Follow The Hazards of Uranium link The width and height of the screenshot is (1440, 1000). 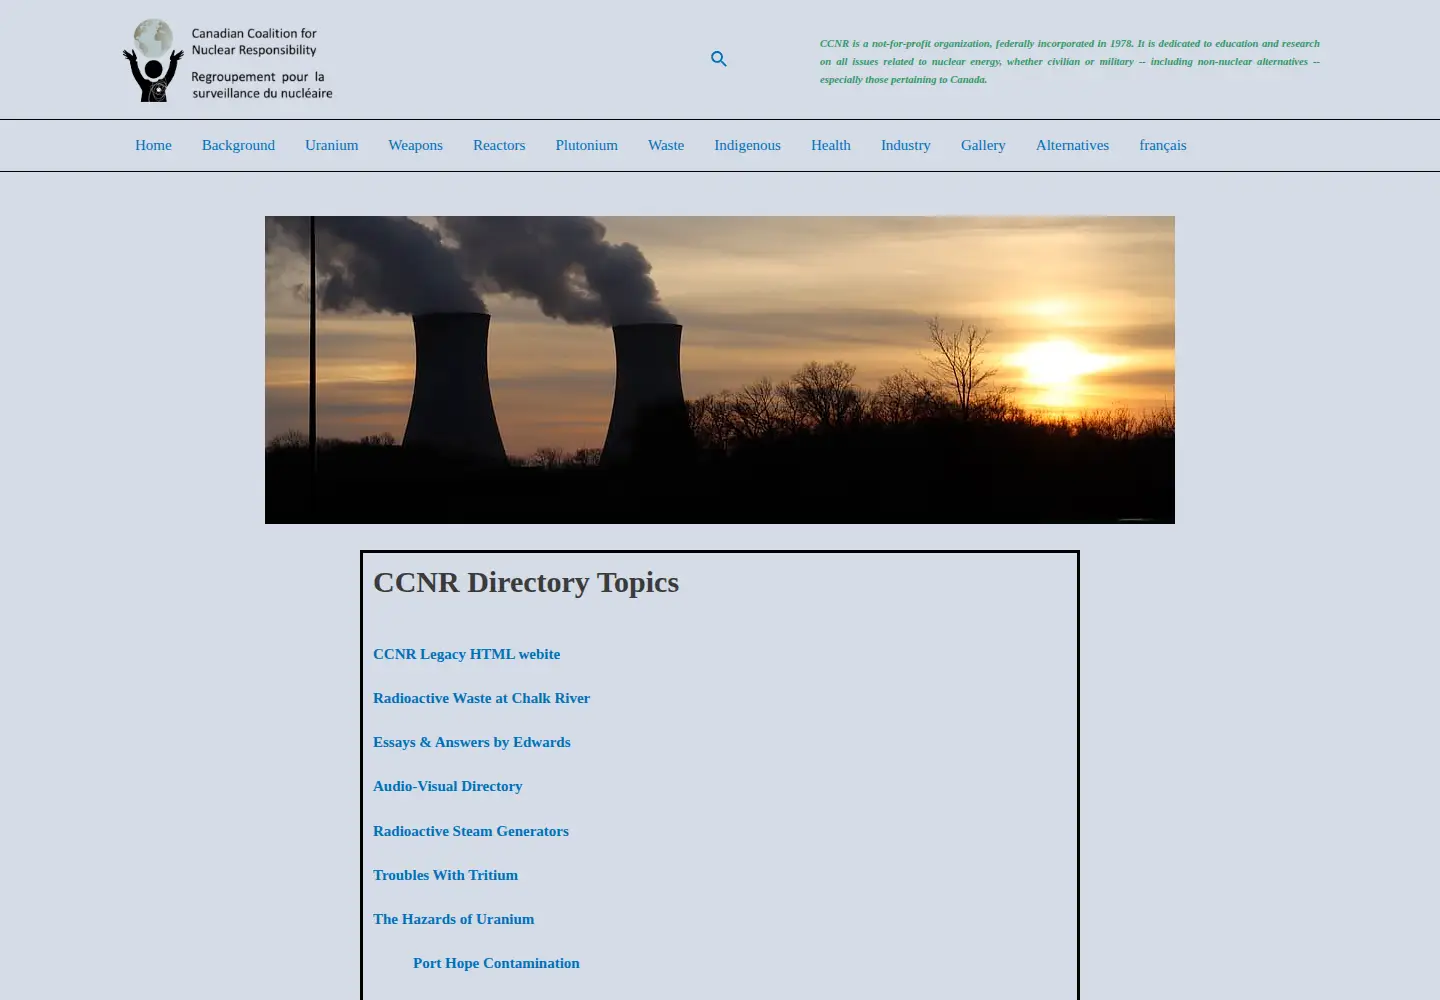453,919
